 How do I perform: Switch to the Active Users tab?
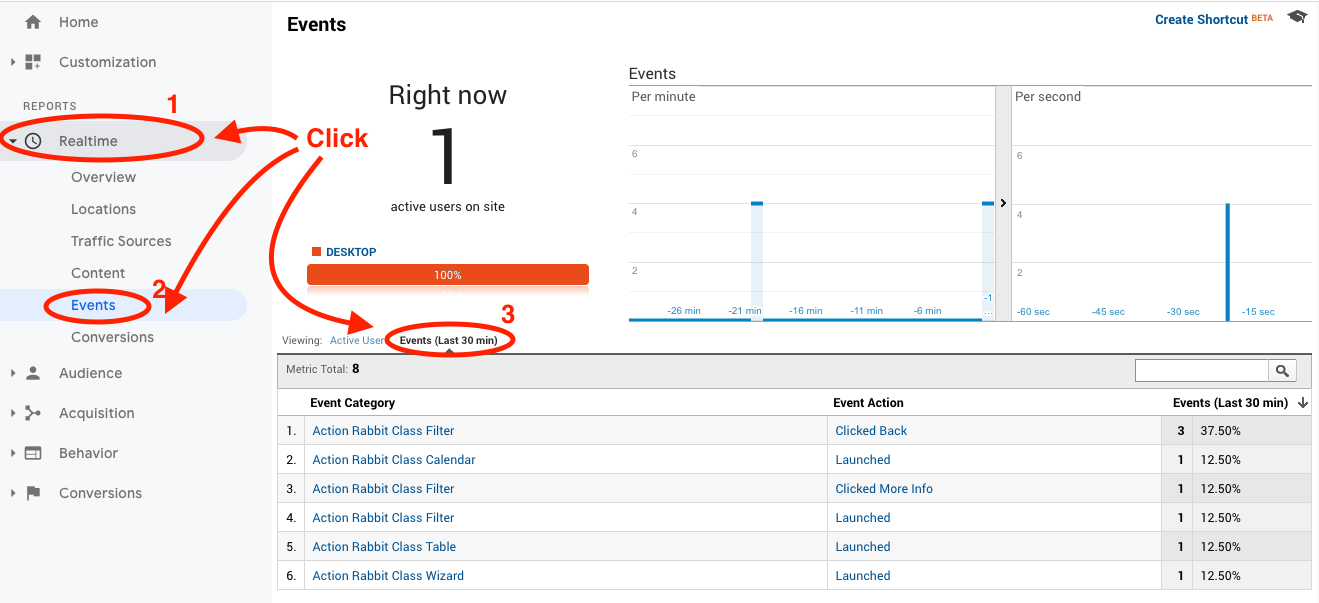(x=357, y=340)
